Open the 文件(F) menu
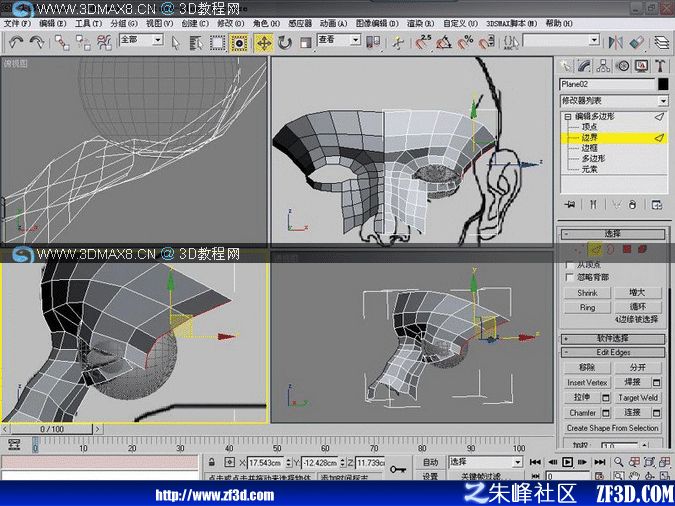The image size is (675, 506). (17, 23)
